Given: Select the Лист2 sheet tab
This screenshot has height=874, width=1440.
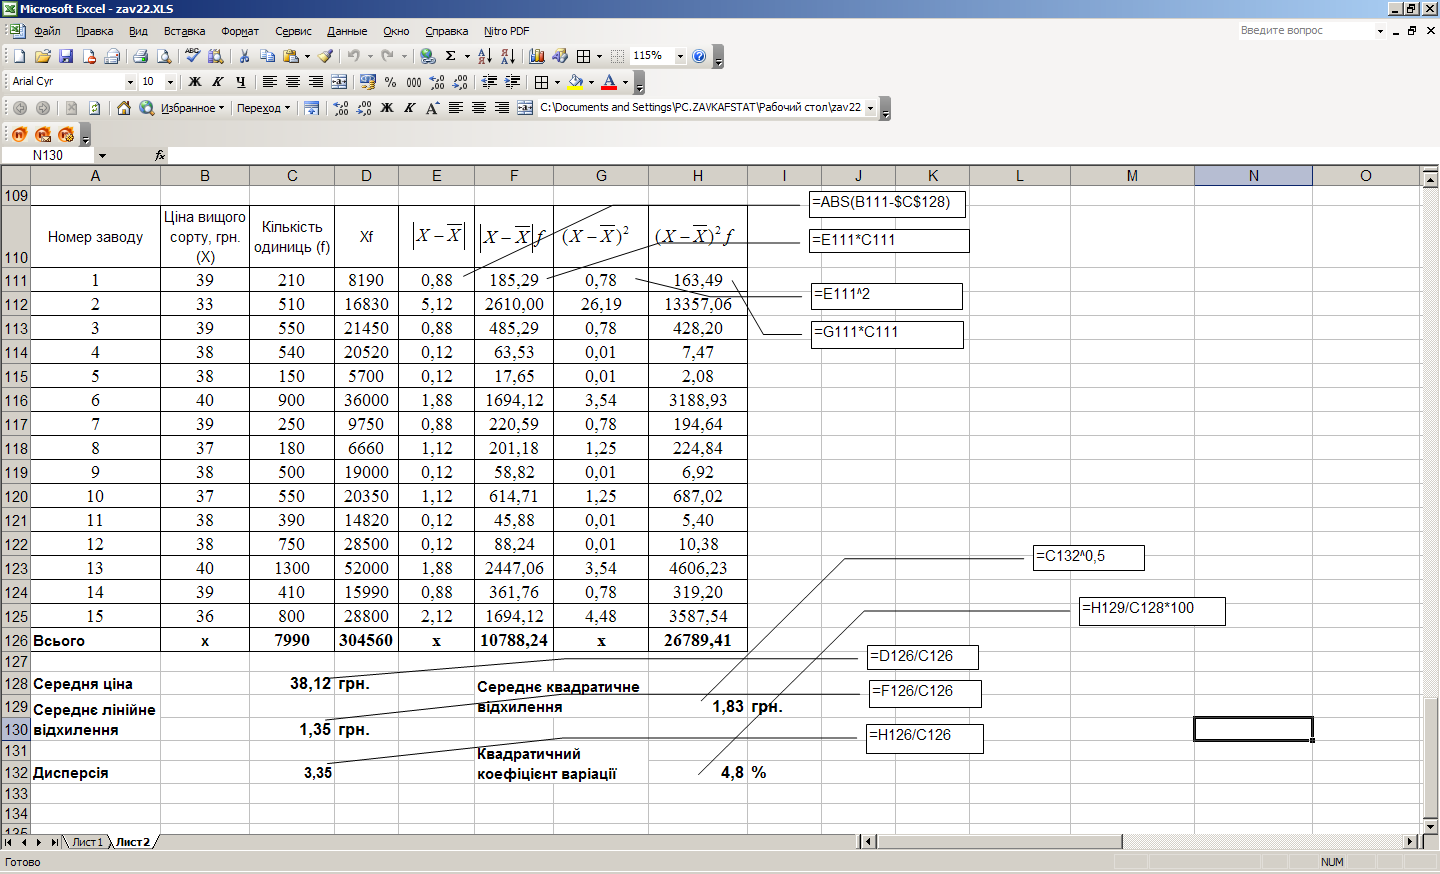Looking at the screenshot, I should tap(132, 842).
